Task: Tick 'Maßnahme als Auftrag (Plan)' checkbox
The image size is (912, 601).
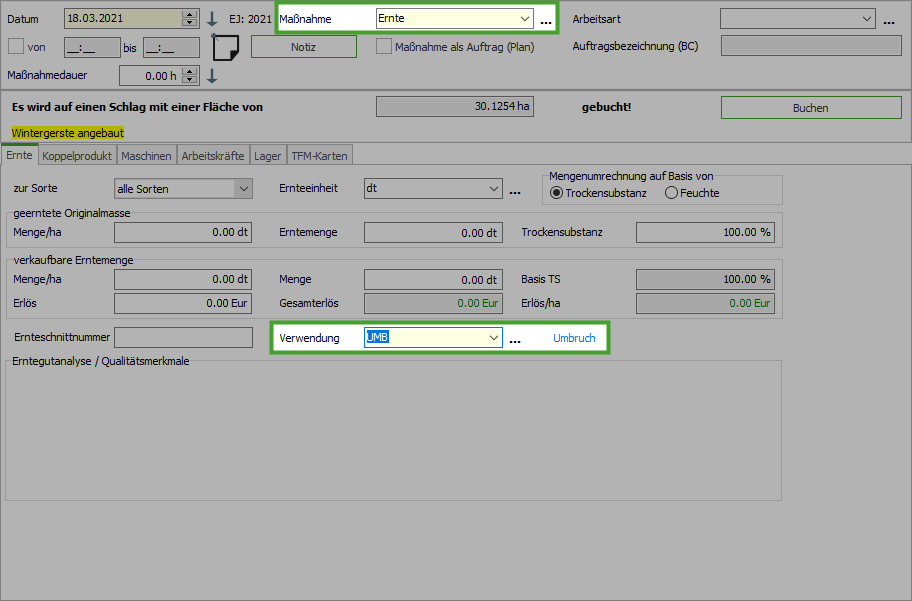Action: [384, 47]
